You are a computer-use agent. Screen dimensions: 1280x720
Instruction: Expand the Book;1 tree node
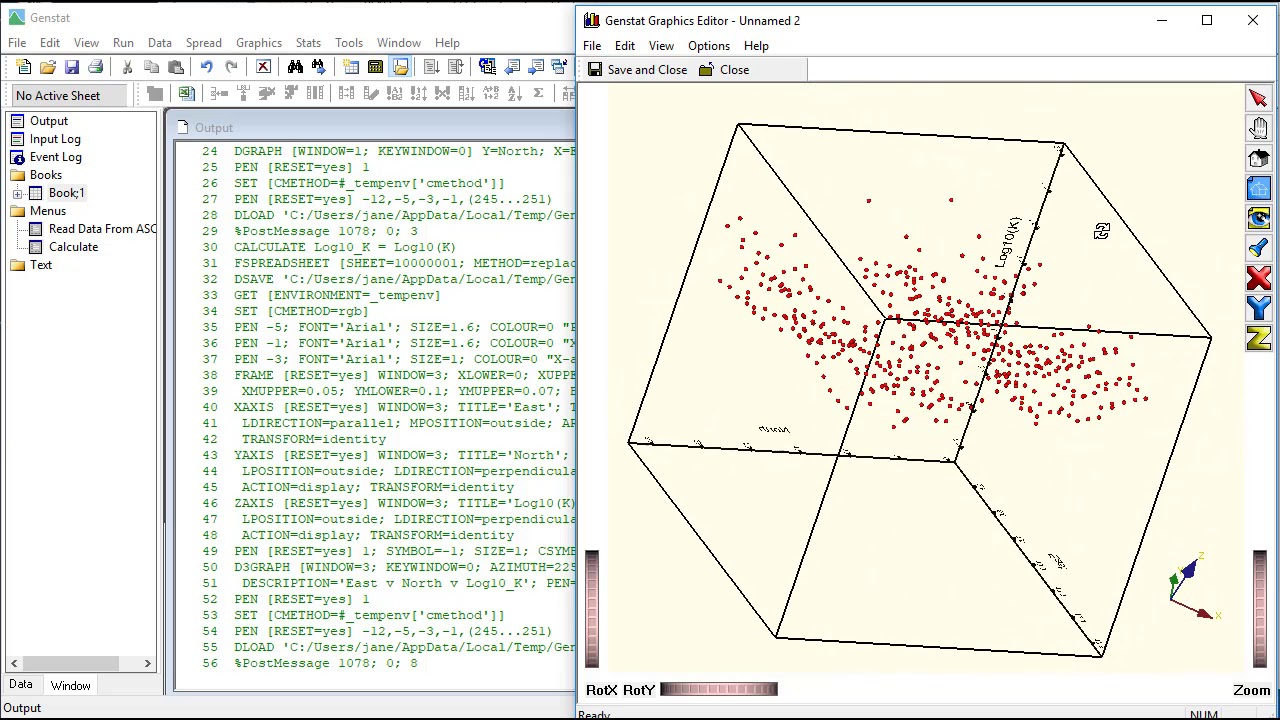coord(17,193)
